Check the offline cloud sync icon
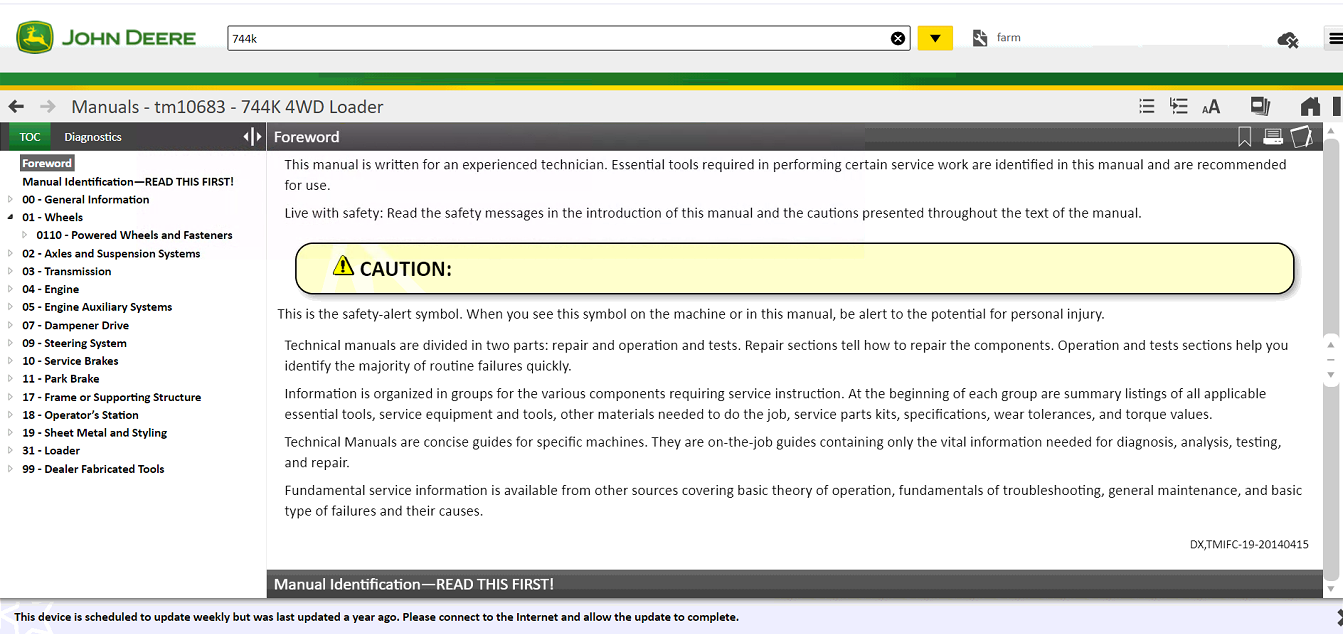 (x=1288, y=40)
